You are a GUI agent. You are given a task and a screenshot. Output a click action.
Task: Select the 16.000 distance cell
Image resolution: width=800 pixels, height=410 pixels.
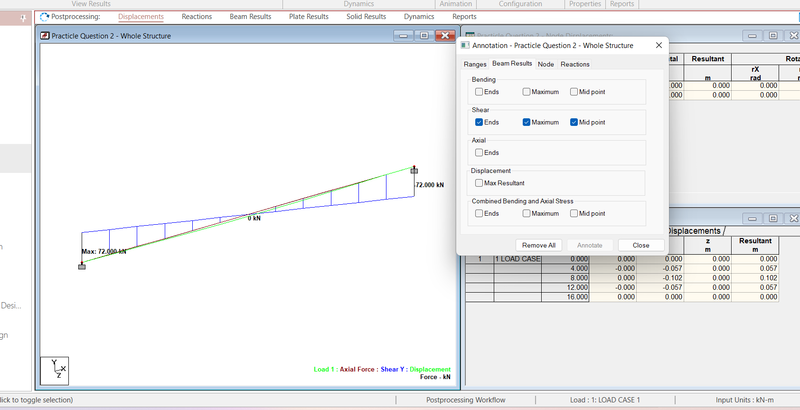(x=565, y=297)
